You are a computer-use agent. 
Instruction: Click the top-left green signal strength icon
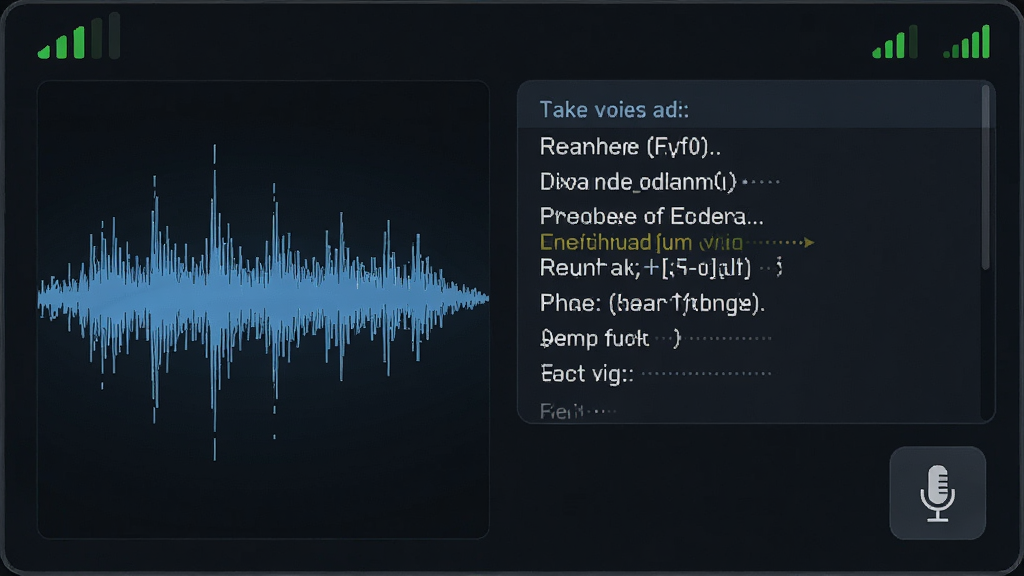[x=79, y=37]
